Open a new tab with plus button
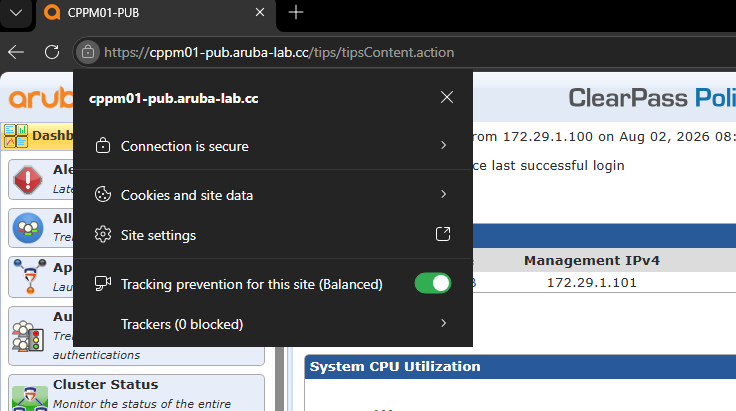The height and width of the screenshot is (411, 736). 296,12
